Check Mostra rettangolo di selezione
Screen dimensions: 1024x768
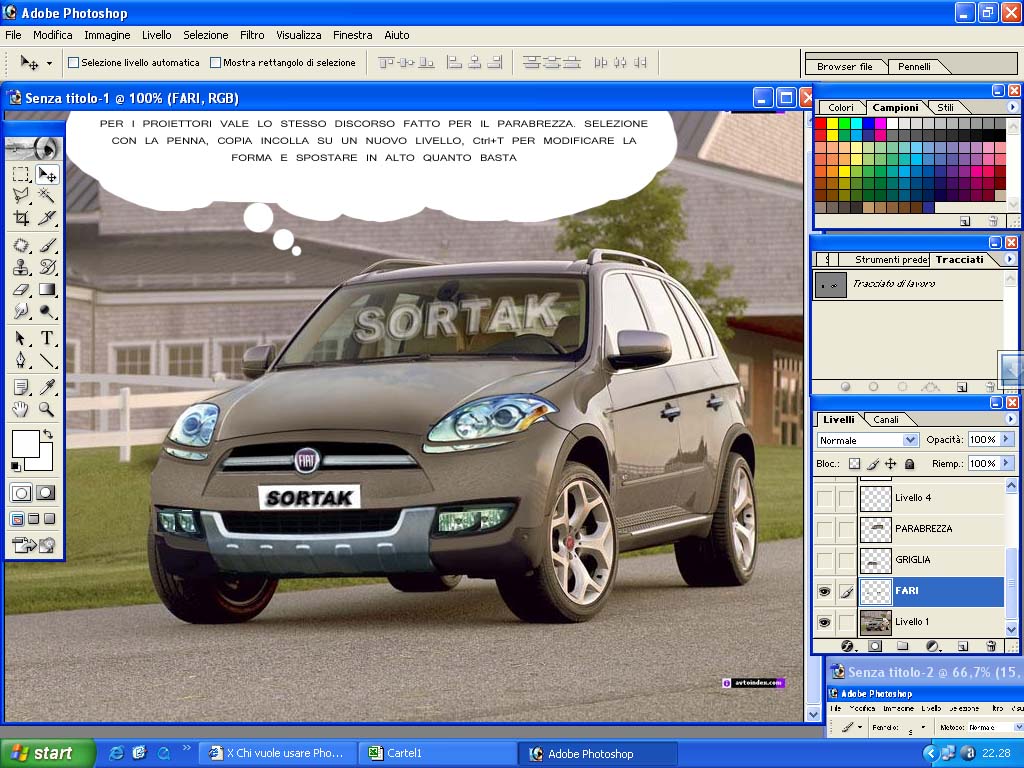click(x=216, y=63)
